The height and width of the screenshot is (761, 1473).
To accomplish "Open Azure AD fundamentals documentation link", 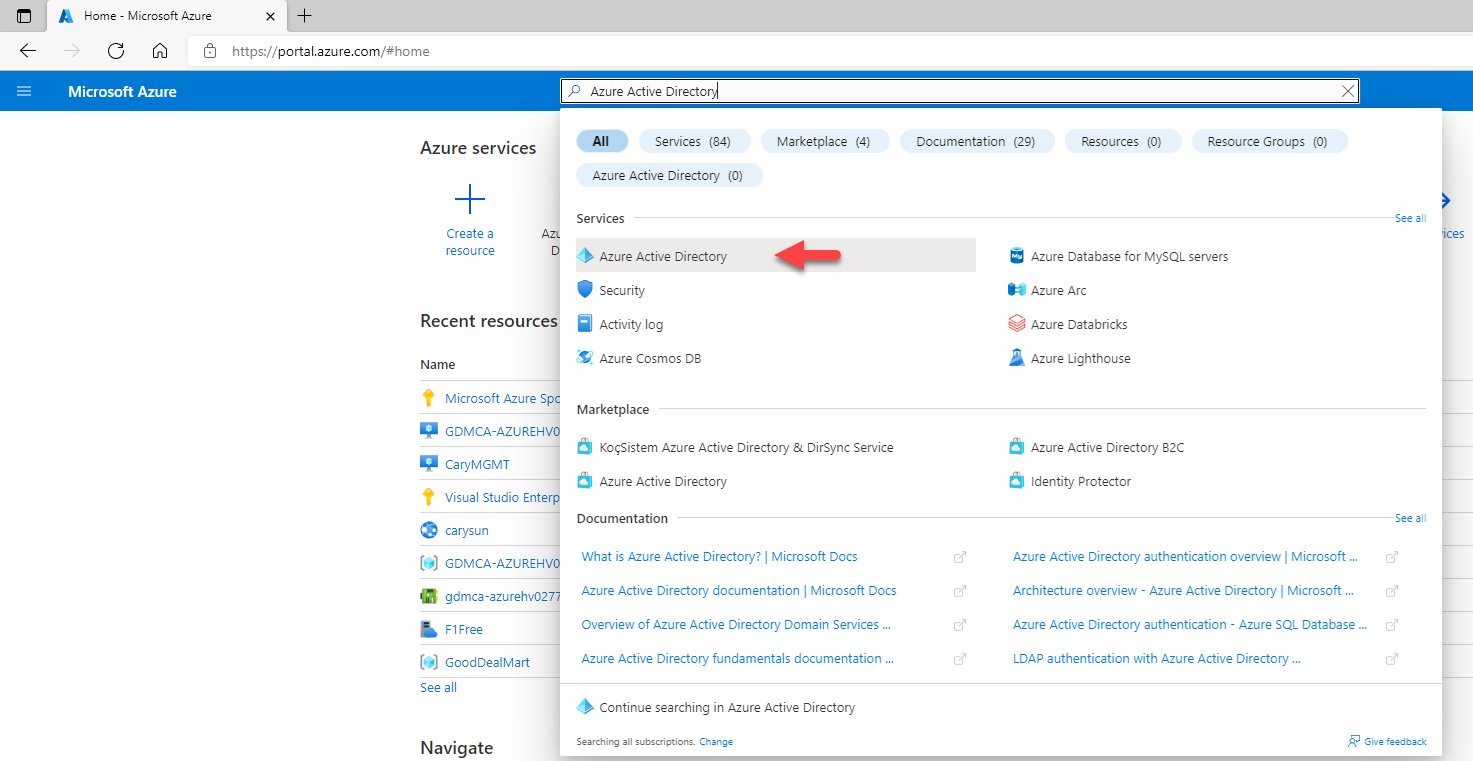I will [x=737, y=658].
